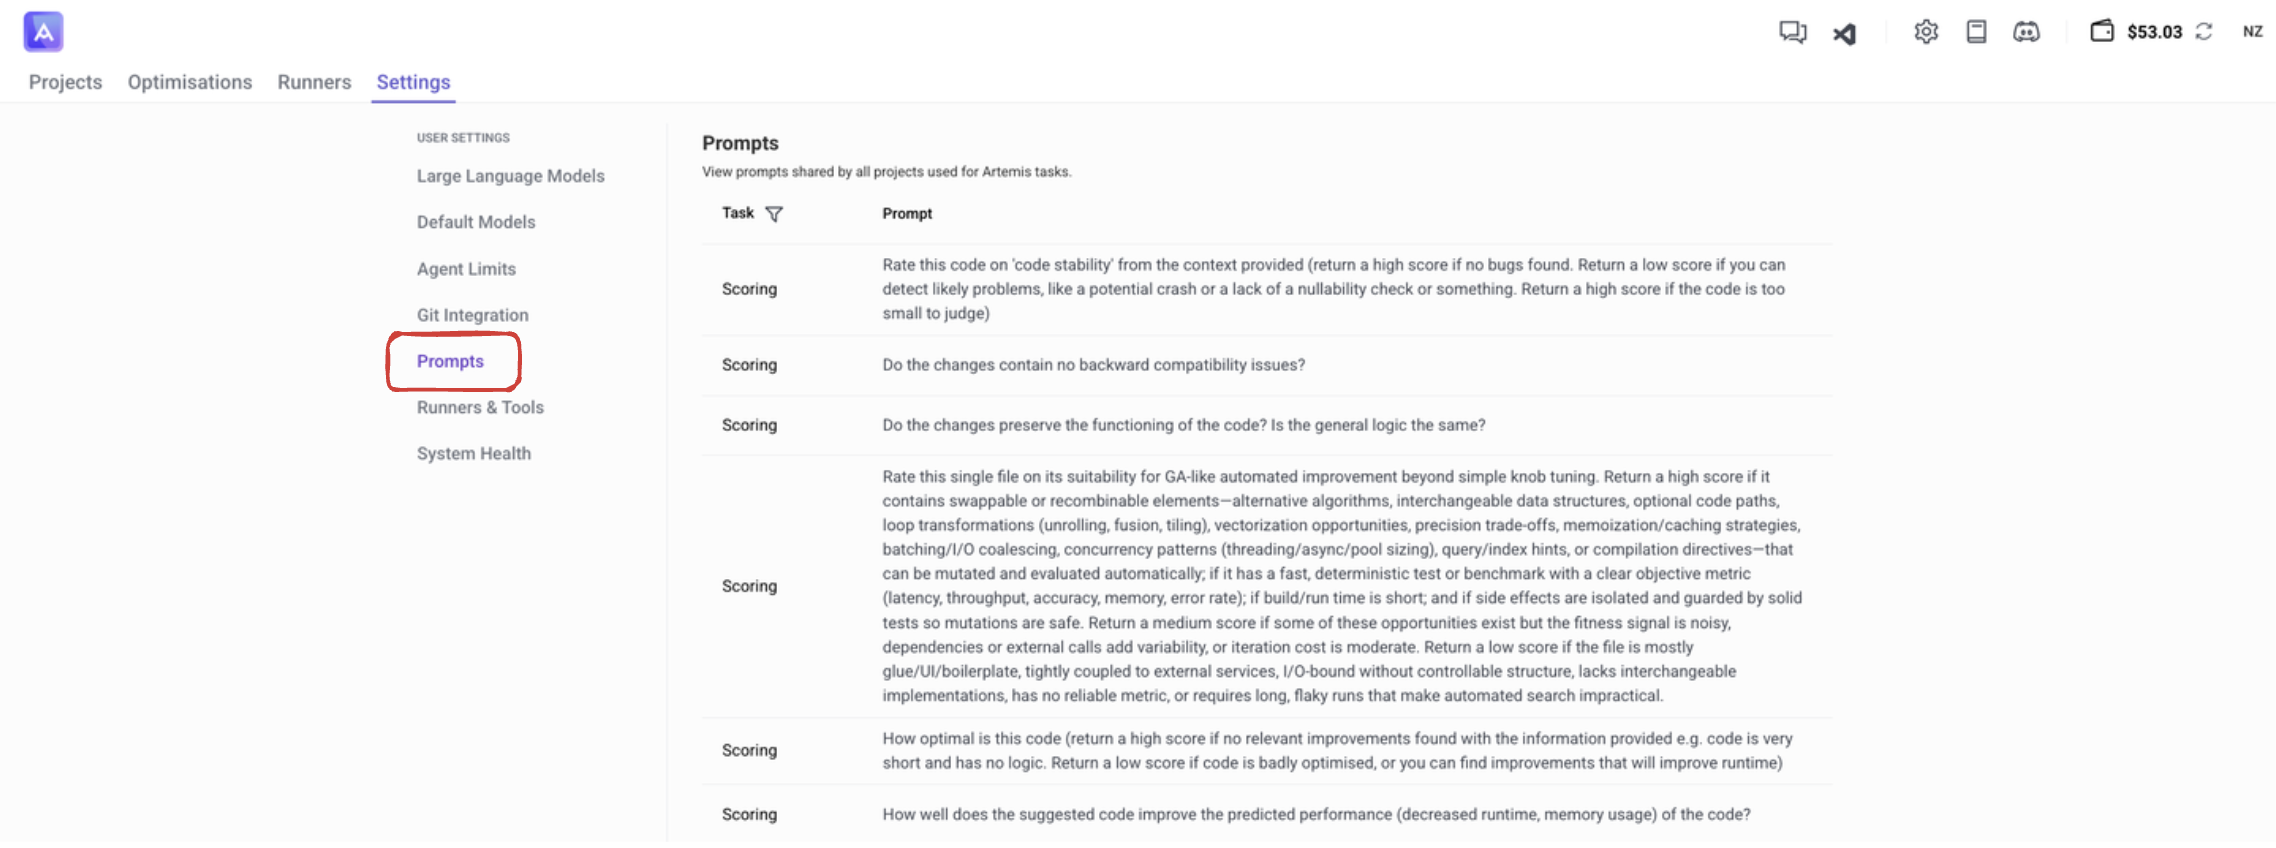Screen dimensions: 2276x848
Task: Open the settings gear icon
Action: point(1926,32)
